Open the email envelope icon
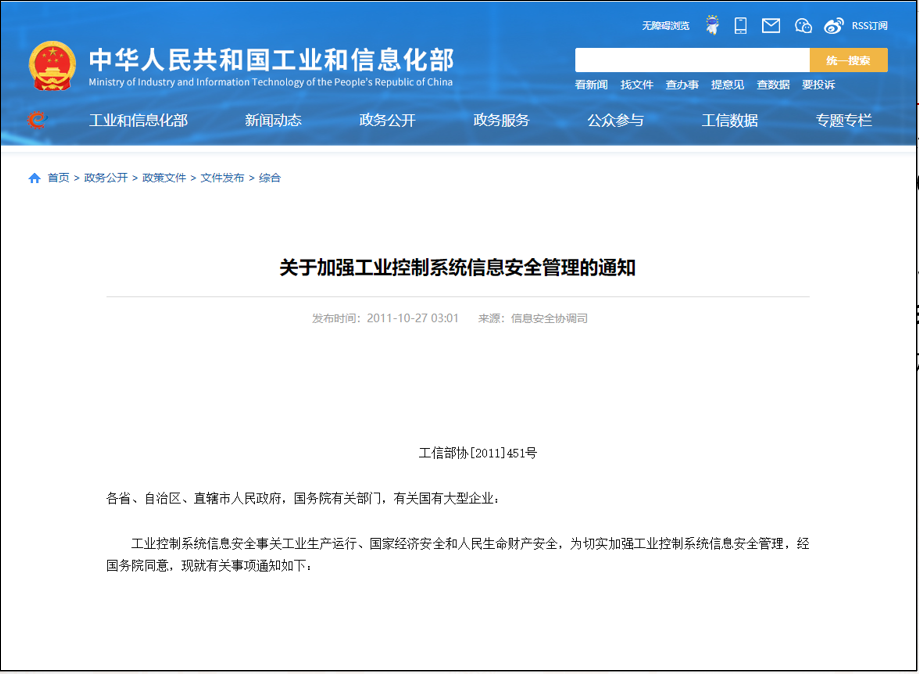 [x=771, y=25]
